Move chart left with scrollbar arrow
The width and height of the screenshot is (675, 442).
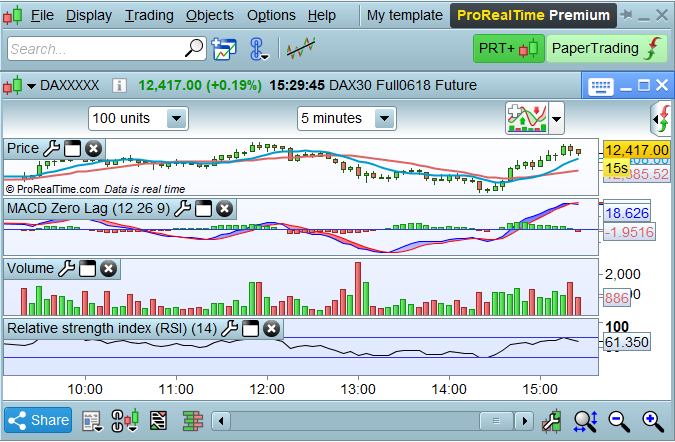click(221, 421)
